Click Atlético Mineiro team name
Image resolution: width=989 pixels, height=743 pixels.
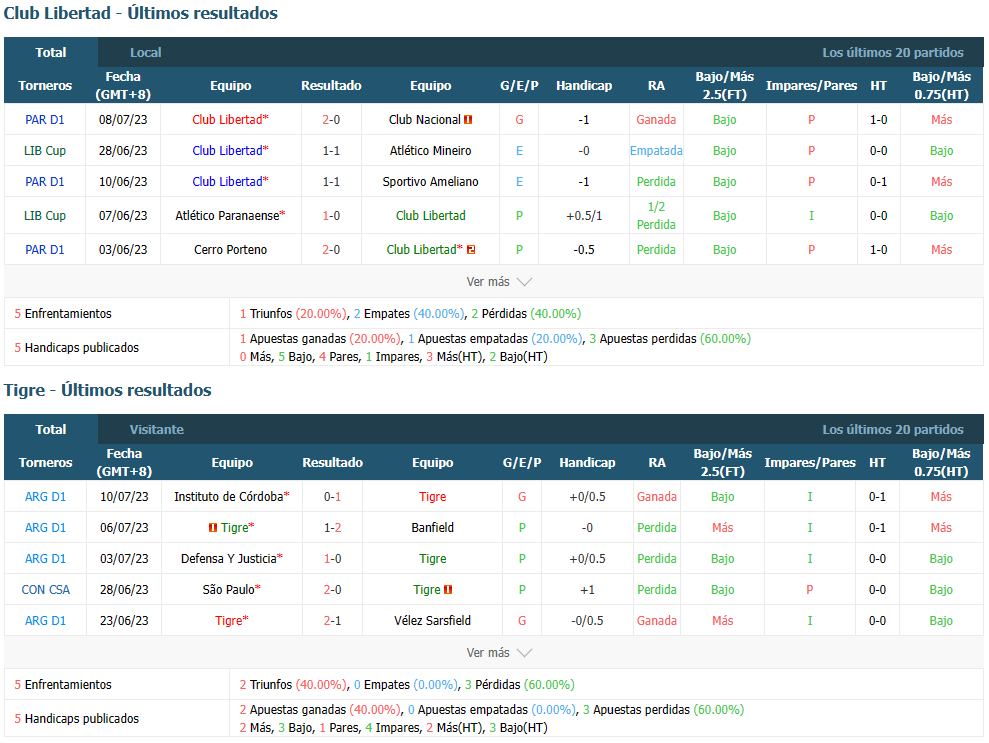pyautogui.click(x=431, y=151)
